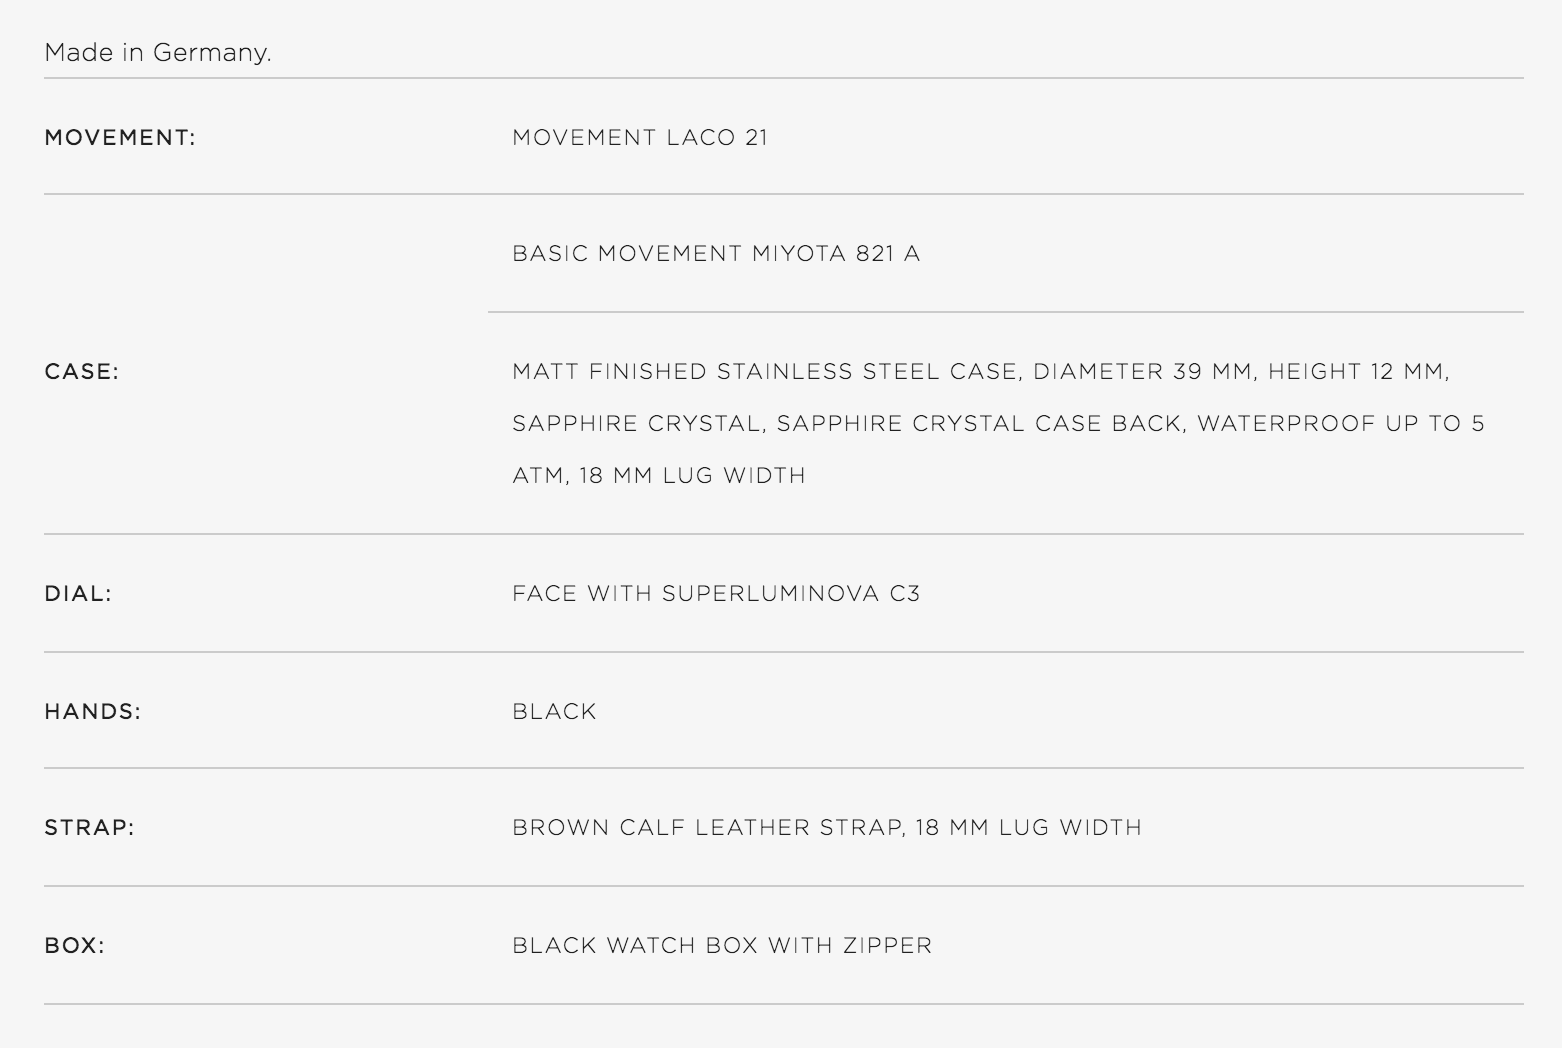Select the HANDS: label
Viewport: 1562px width, 1048px height.
point(93,712)
